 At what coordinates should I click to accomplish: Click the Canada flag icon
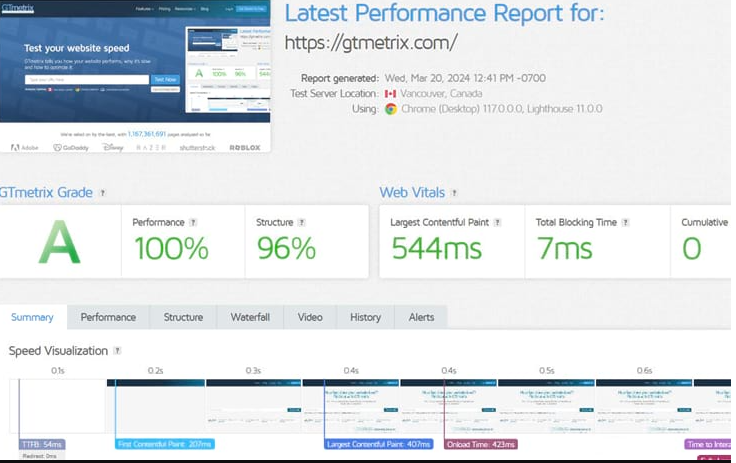click(391, 94)
